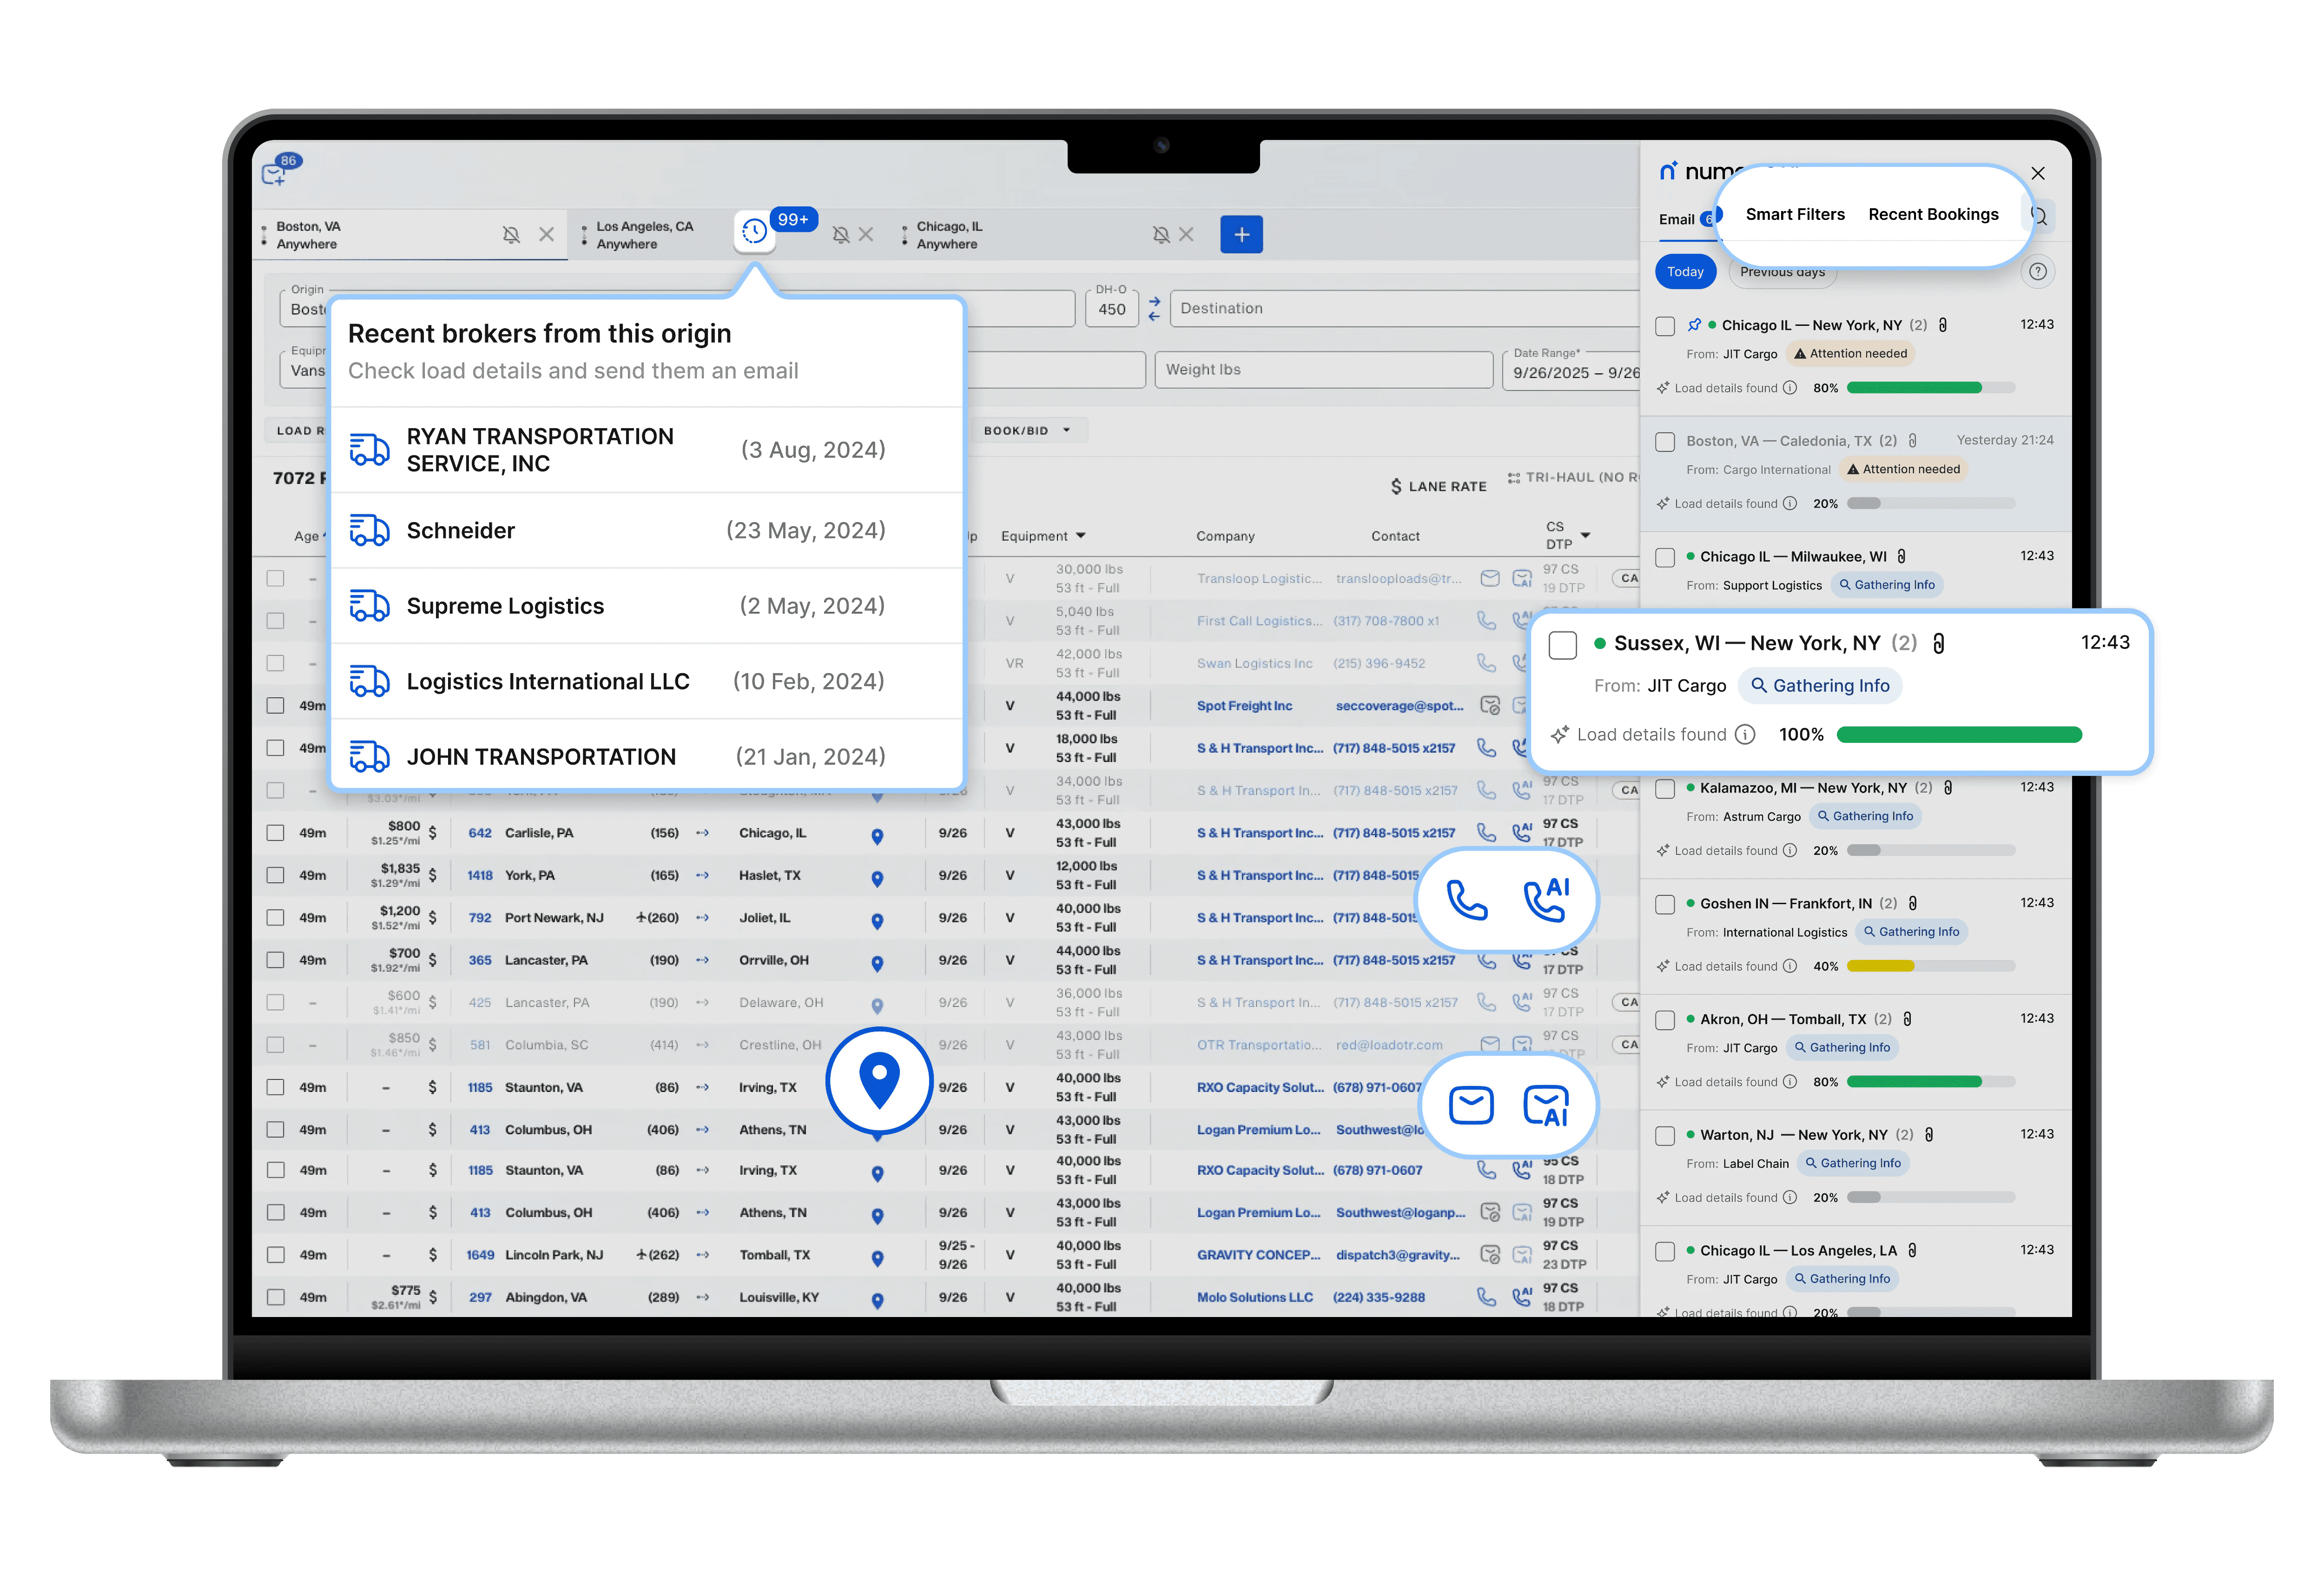Check the Sussex, WI — New York load

pos(1562,645)
